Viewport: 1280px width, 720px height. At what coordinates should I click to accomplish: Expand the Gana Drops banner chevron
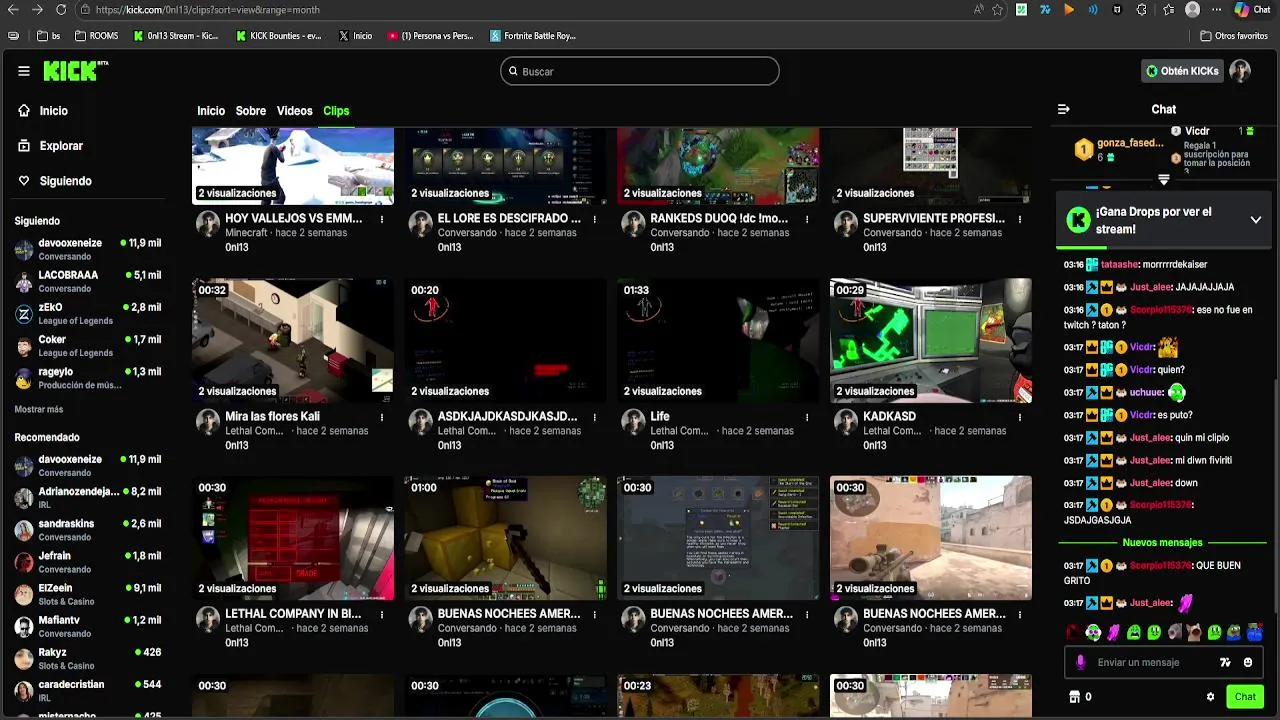coord(1256,220)
